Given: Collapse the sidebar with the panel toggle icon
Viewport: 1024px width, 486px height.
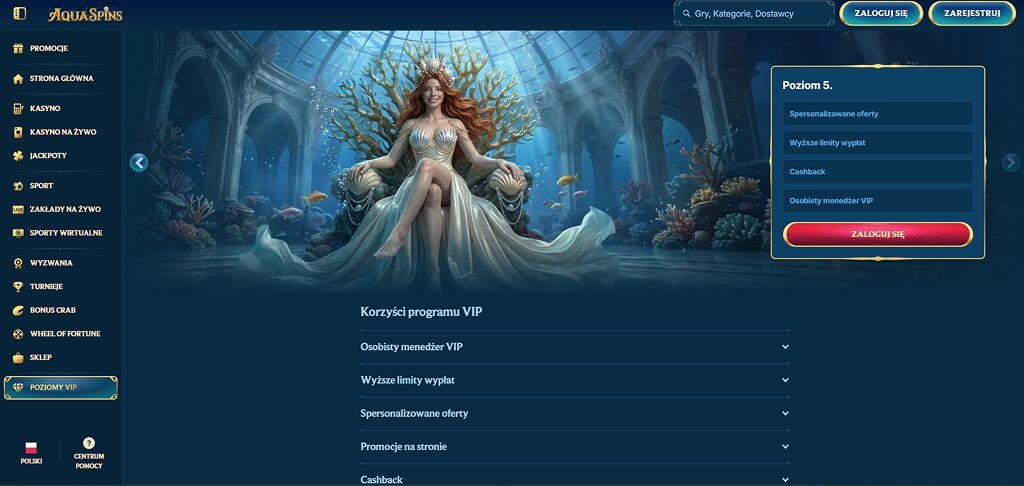Looking at the screenshot, I should point(20,13).
